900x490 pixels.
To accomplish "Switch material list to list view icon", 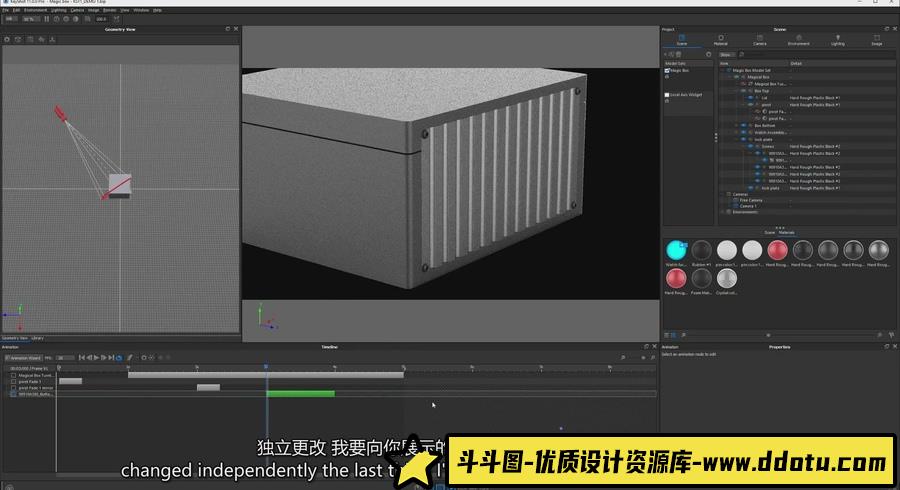I will click(667, 335).
